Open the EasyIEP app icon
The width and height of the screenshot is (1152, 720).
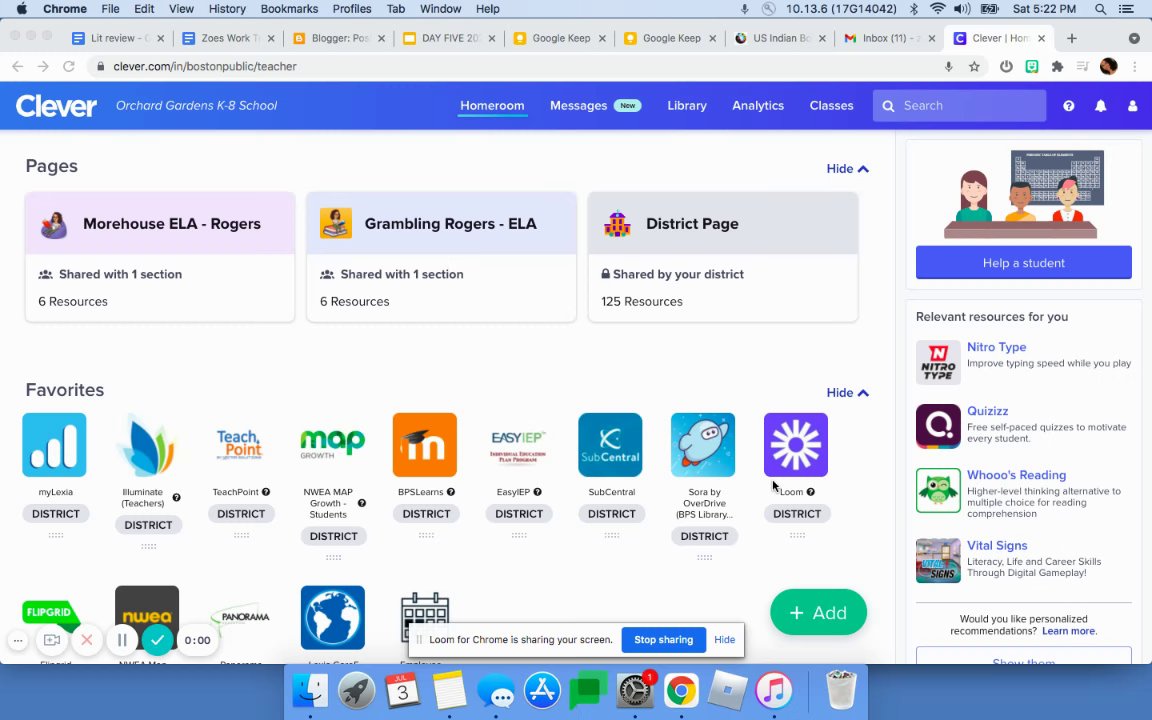coord(518,444)
